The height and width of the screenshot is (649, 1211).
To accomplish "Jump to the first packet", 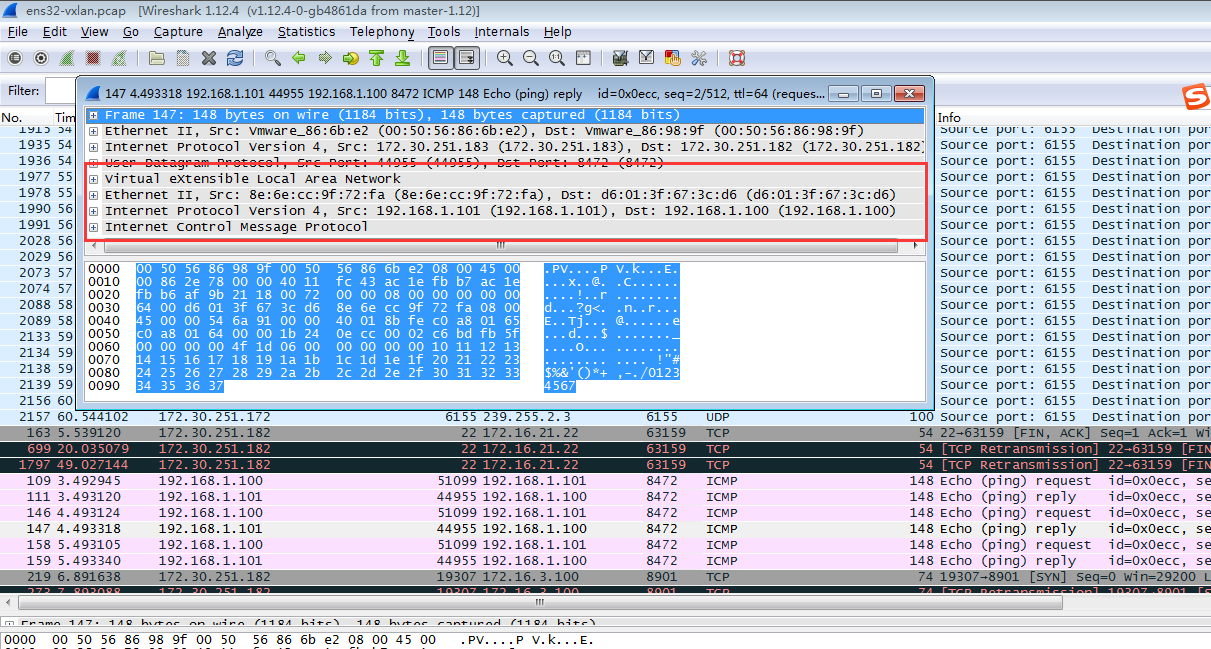I will (x=377, y=58).
